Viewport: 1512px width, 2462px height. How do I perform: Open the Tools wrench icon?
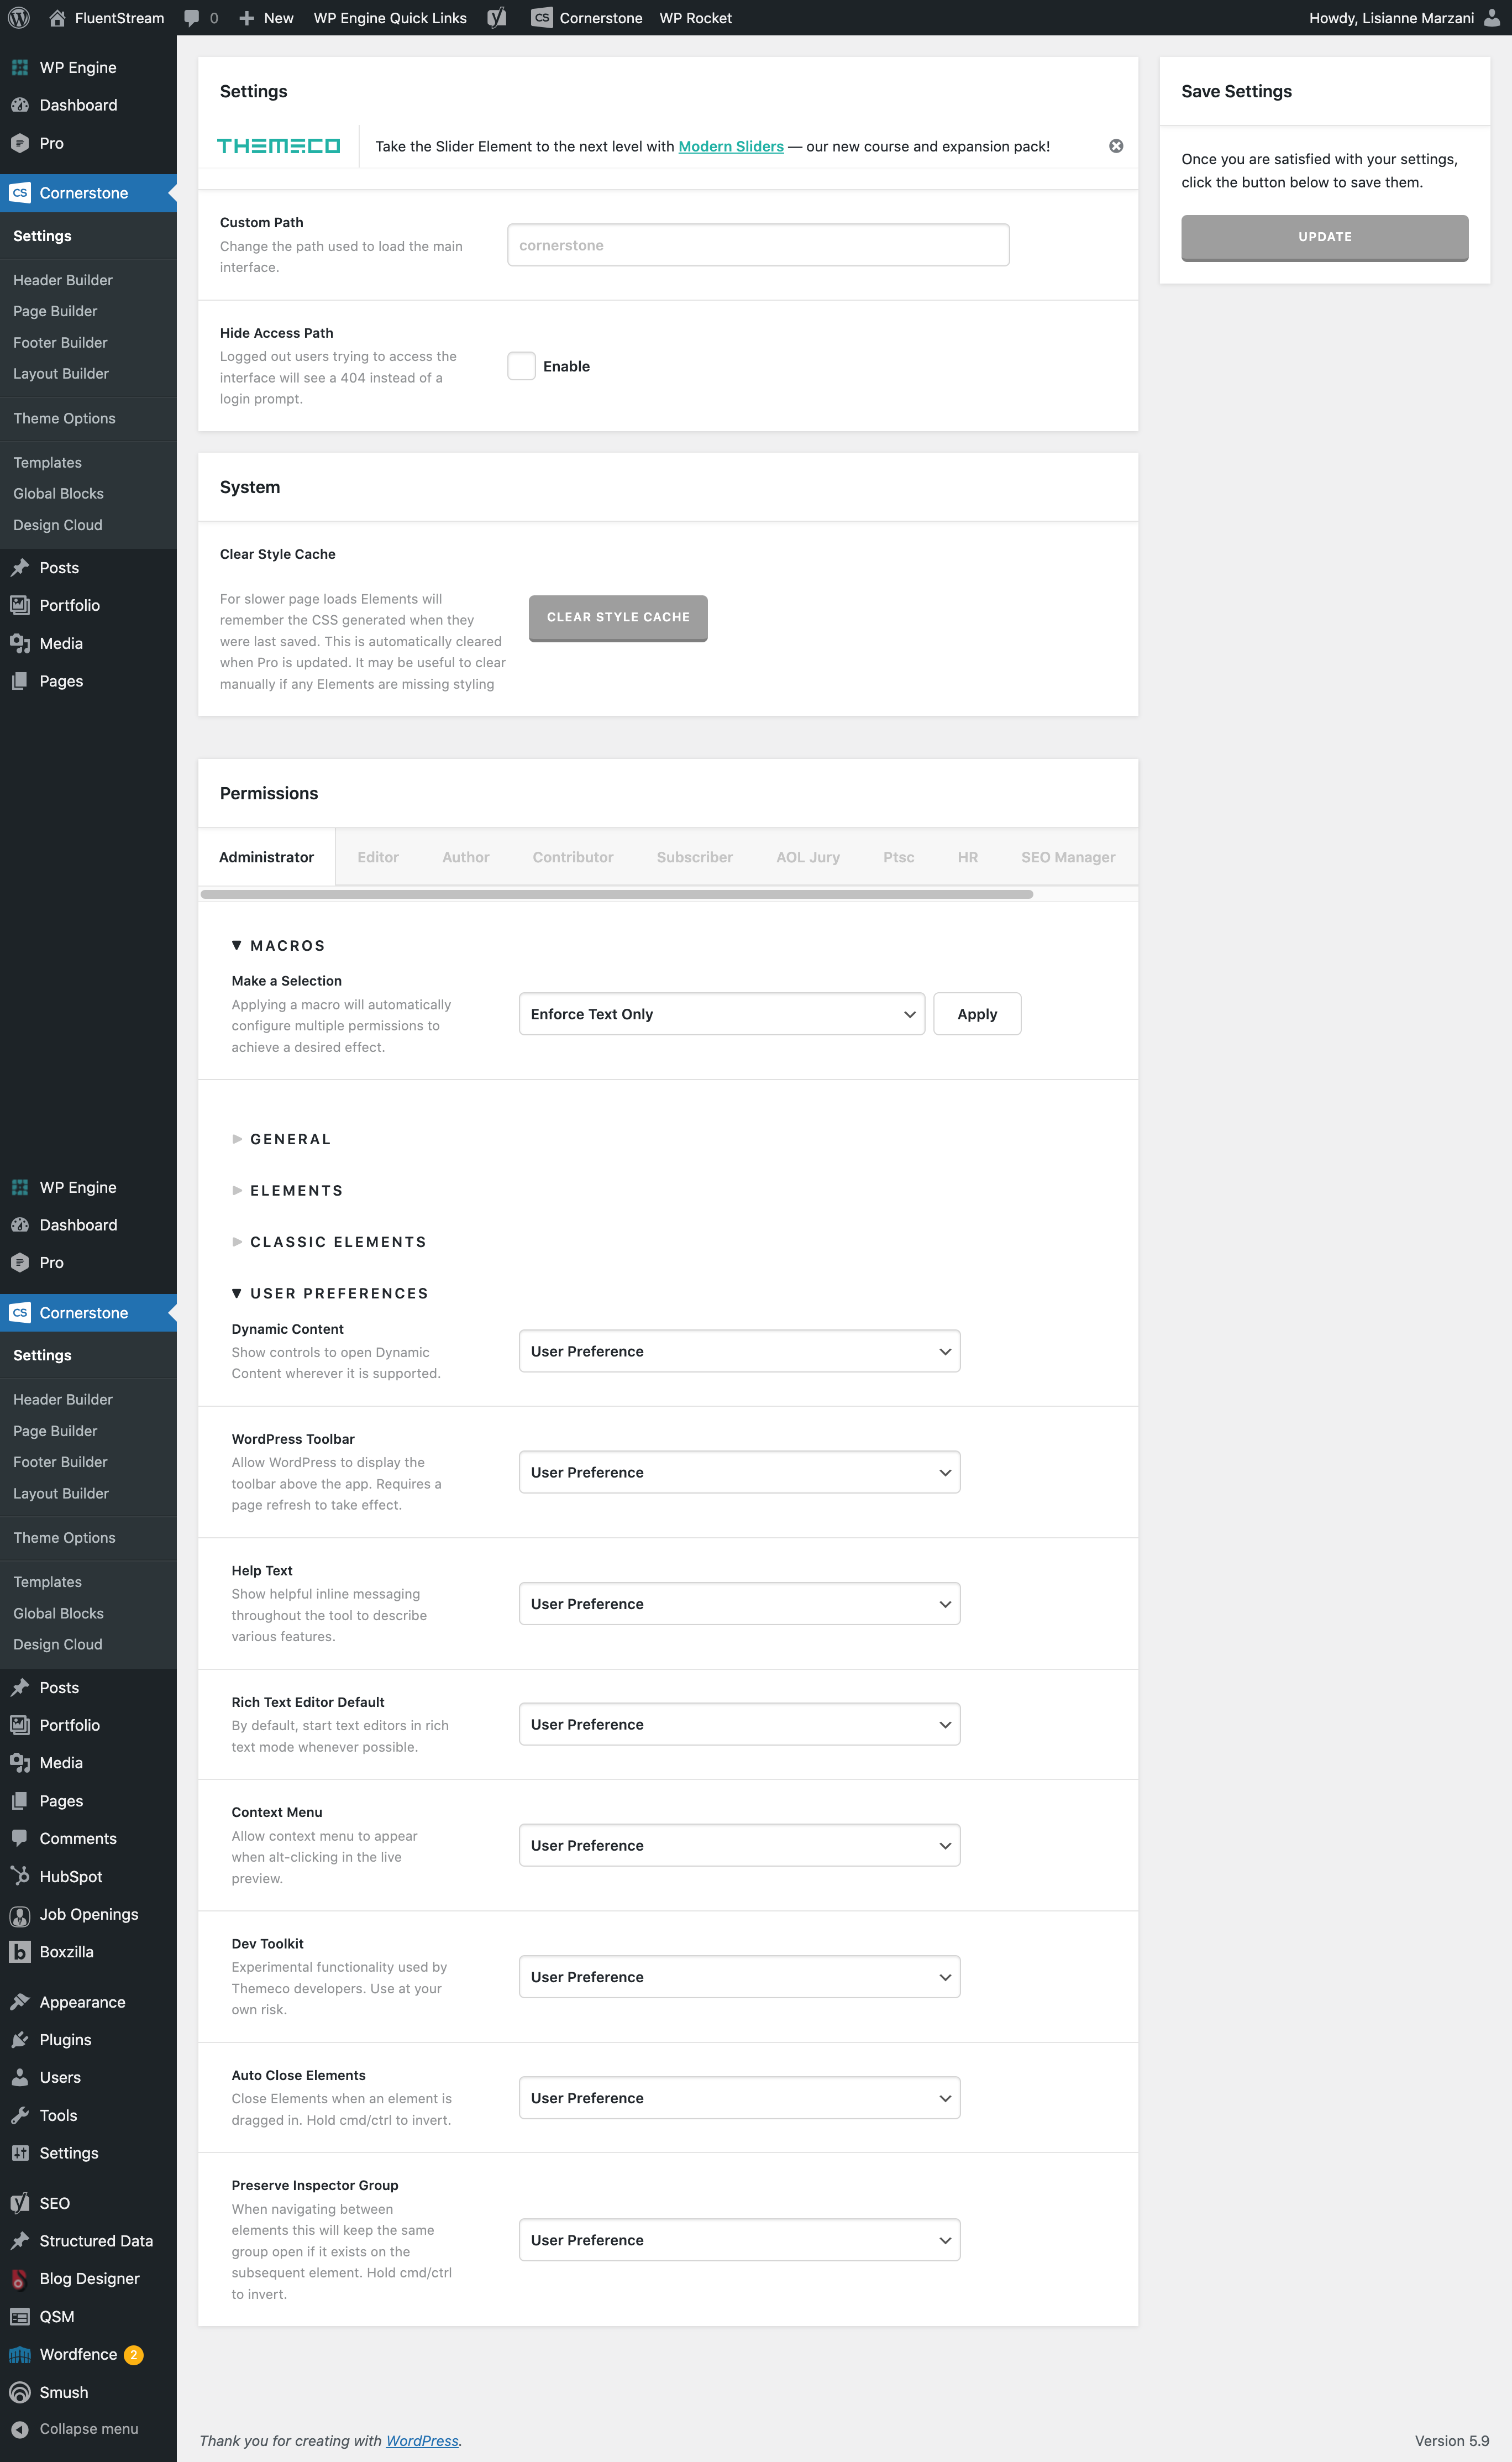pyautogui.click(x=19, y=2115)
